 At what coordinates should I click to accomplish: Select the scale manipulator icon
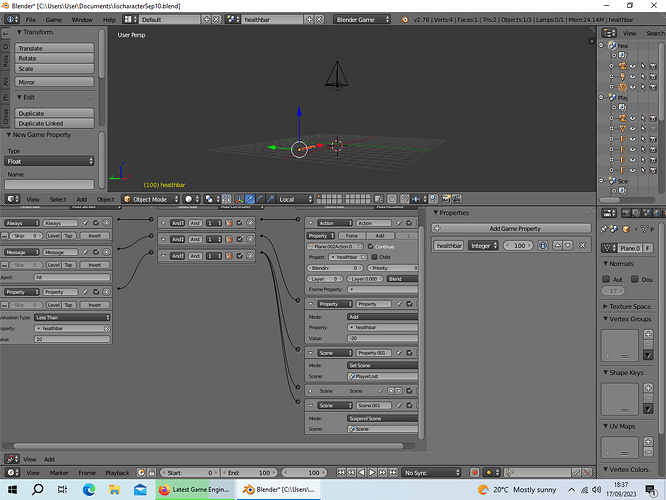click(270, 199)
